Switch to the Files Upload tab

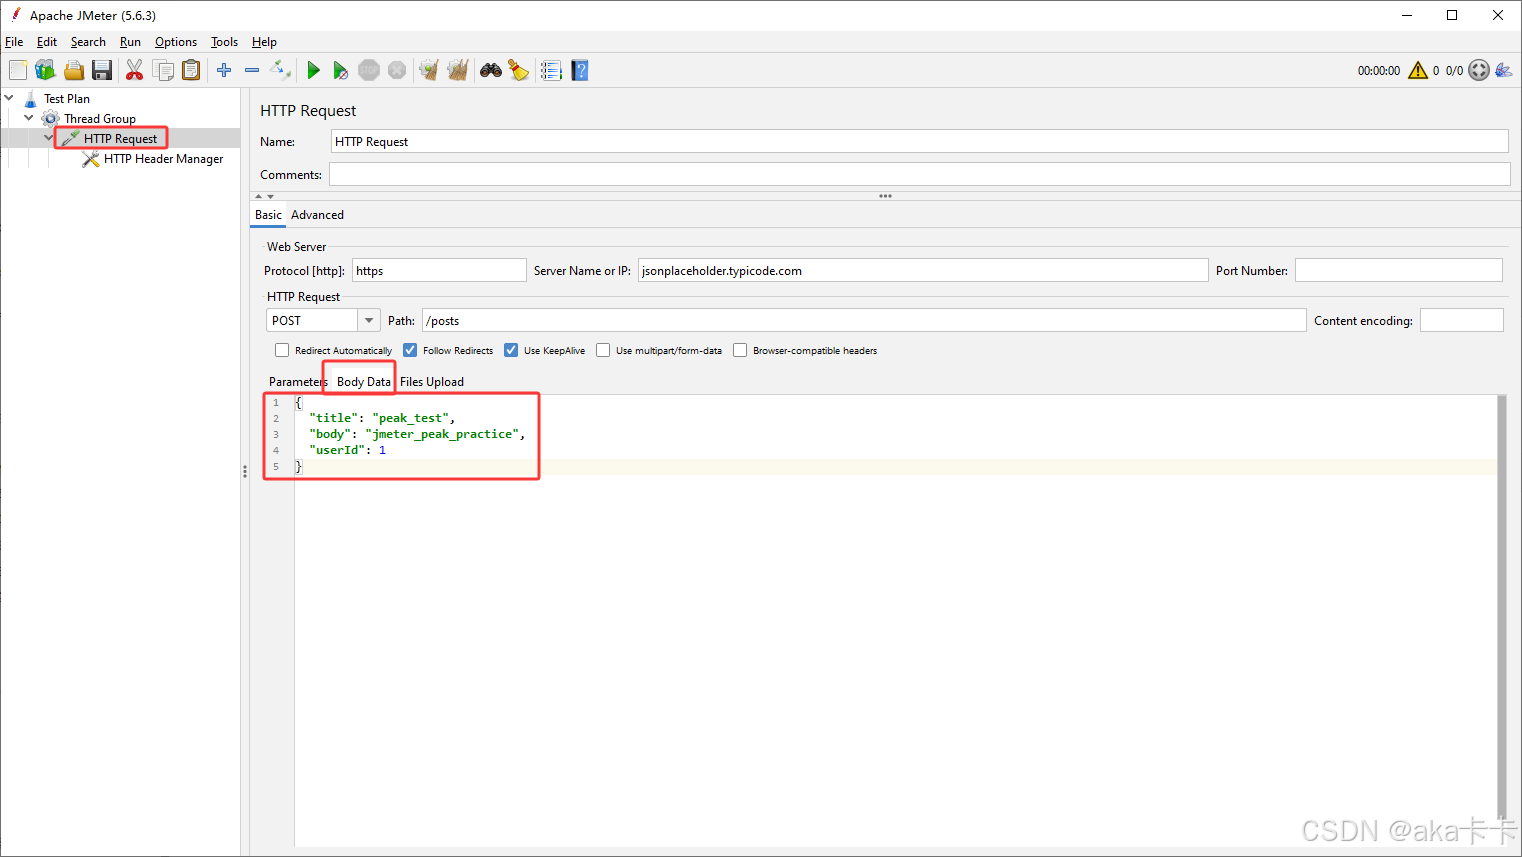point(432,382)
